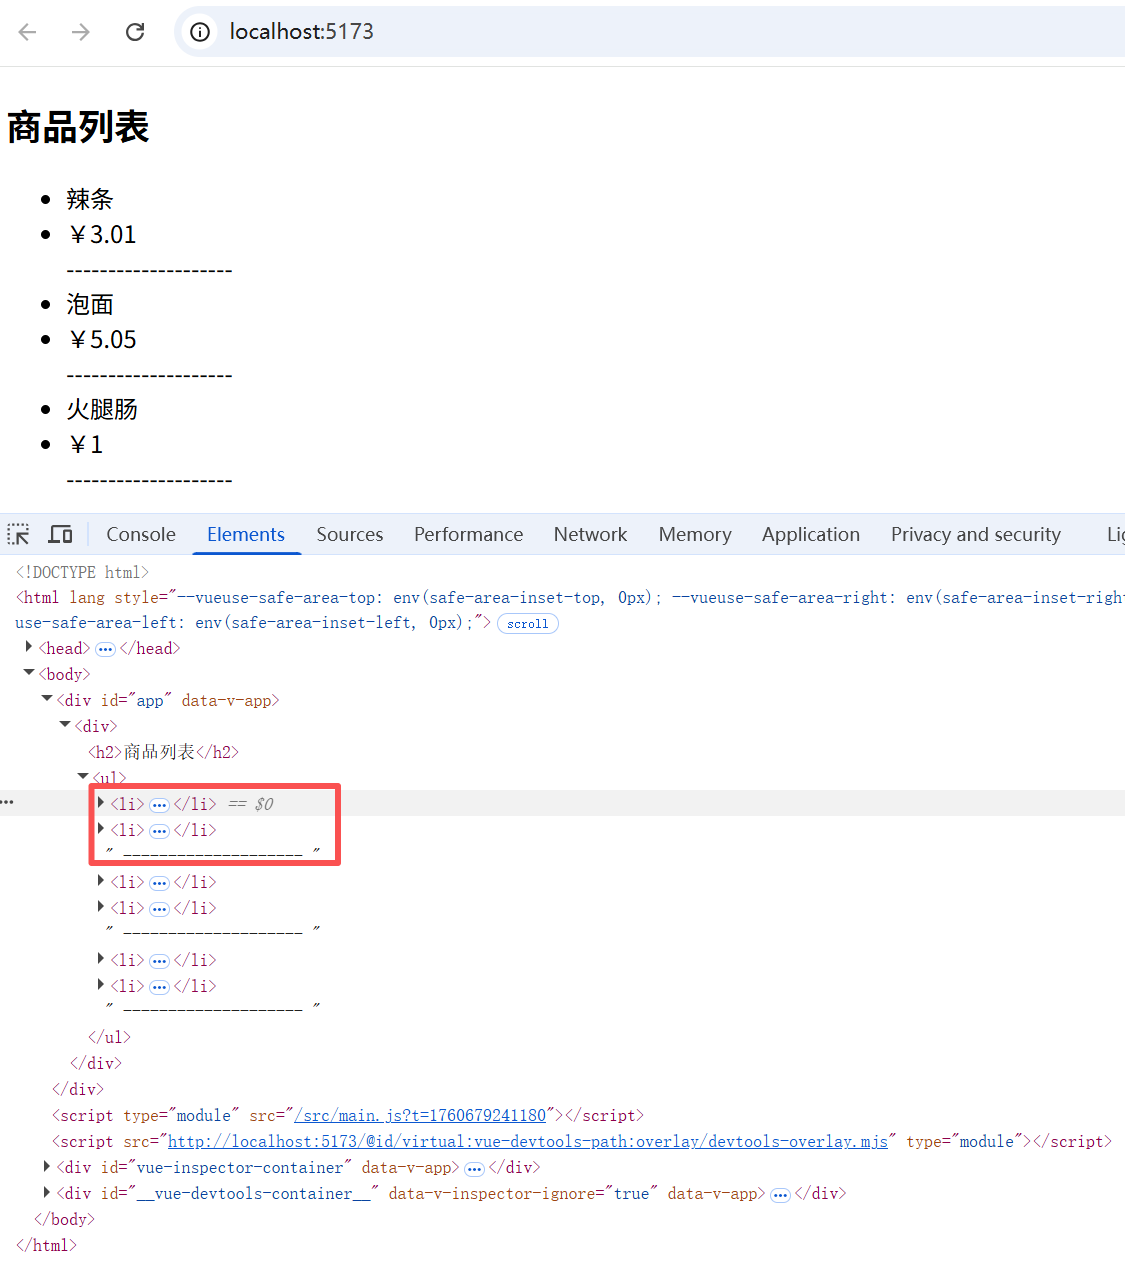Open the Performance tab
Image resolution: width=1125 pixels, height=1263 pixels.
(x=469, y=534)
